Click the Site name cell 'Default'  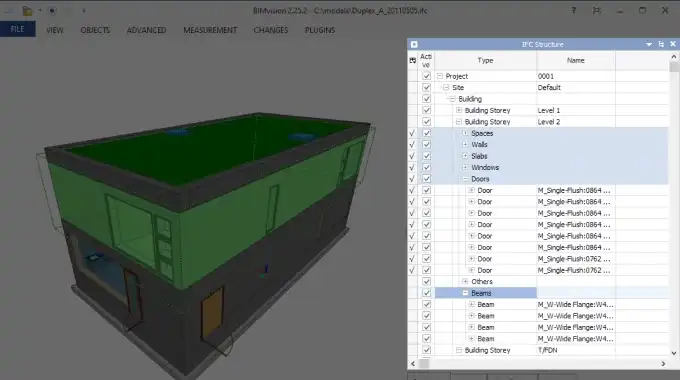549,87
